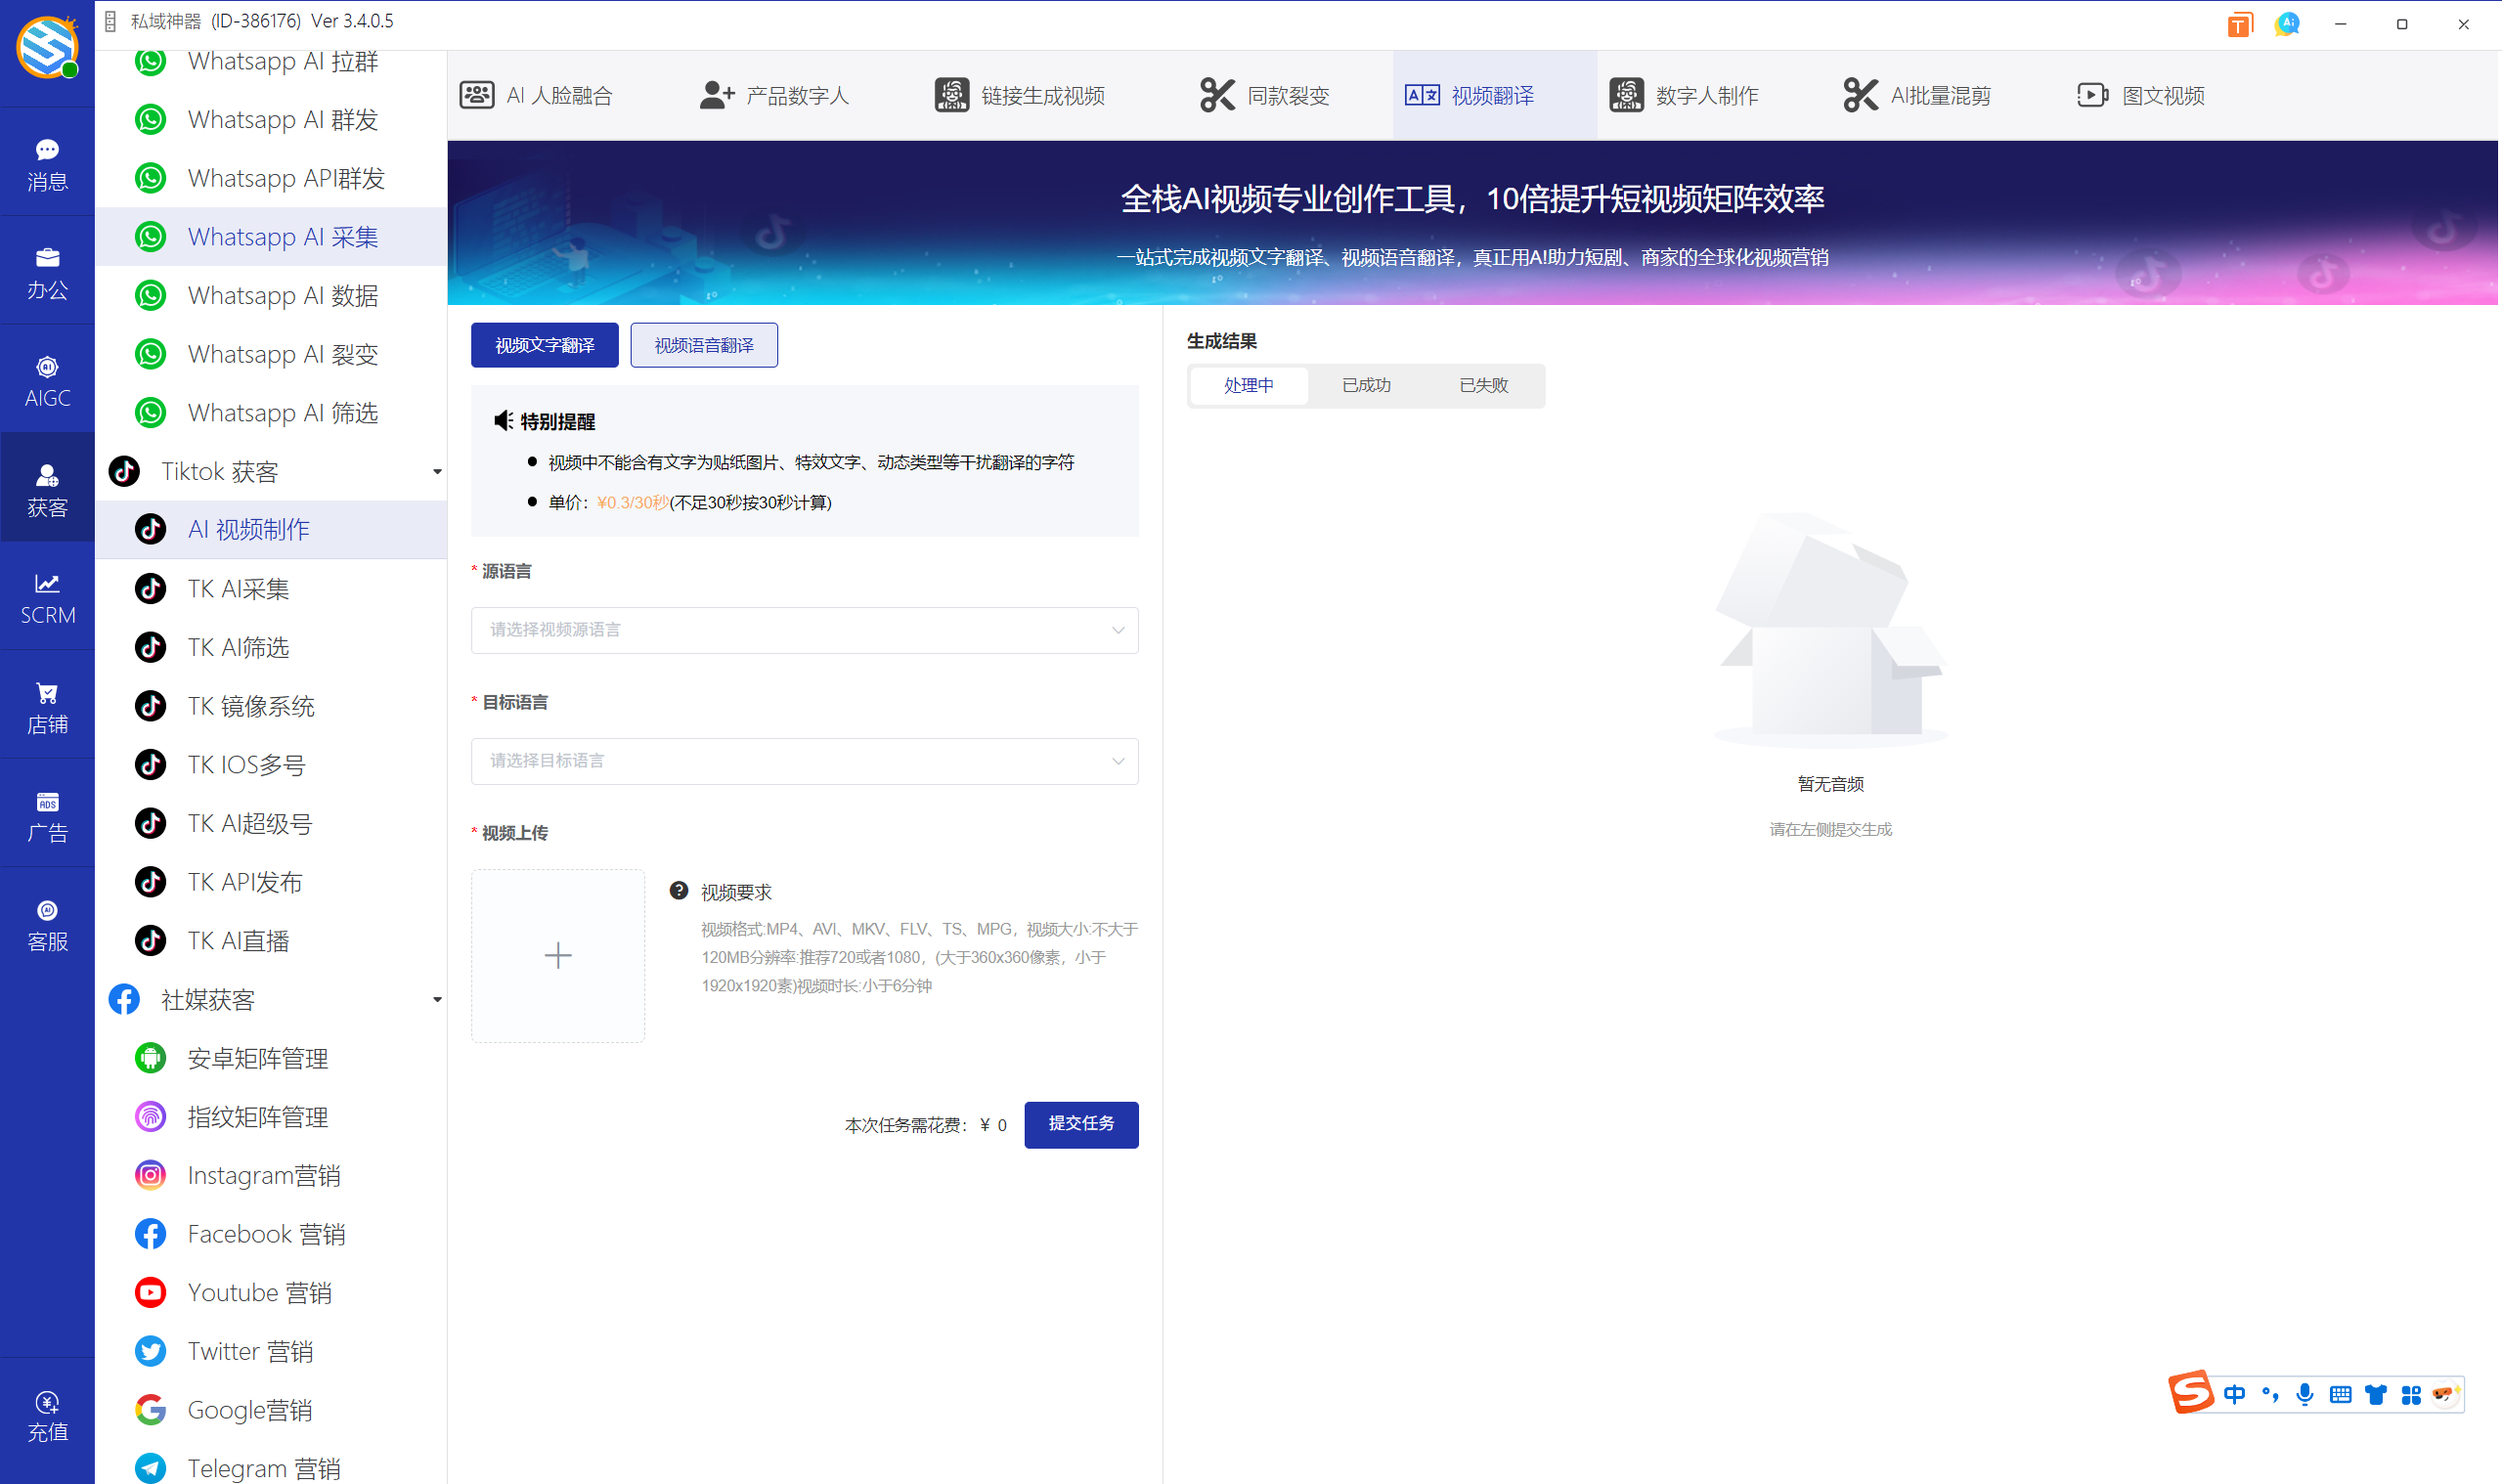Image resolution: width=2502 pixels, height=1484 pixels.
Task: Switch to the SCRM sidebar section
Action: [x=47, y=597]
